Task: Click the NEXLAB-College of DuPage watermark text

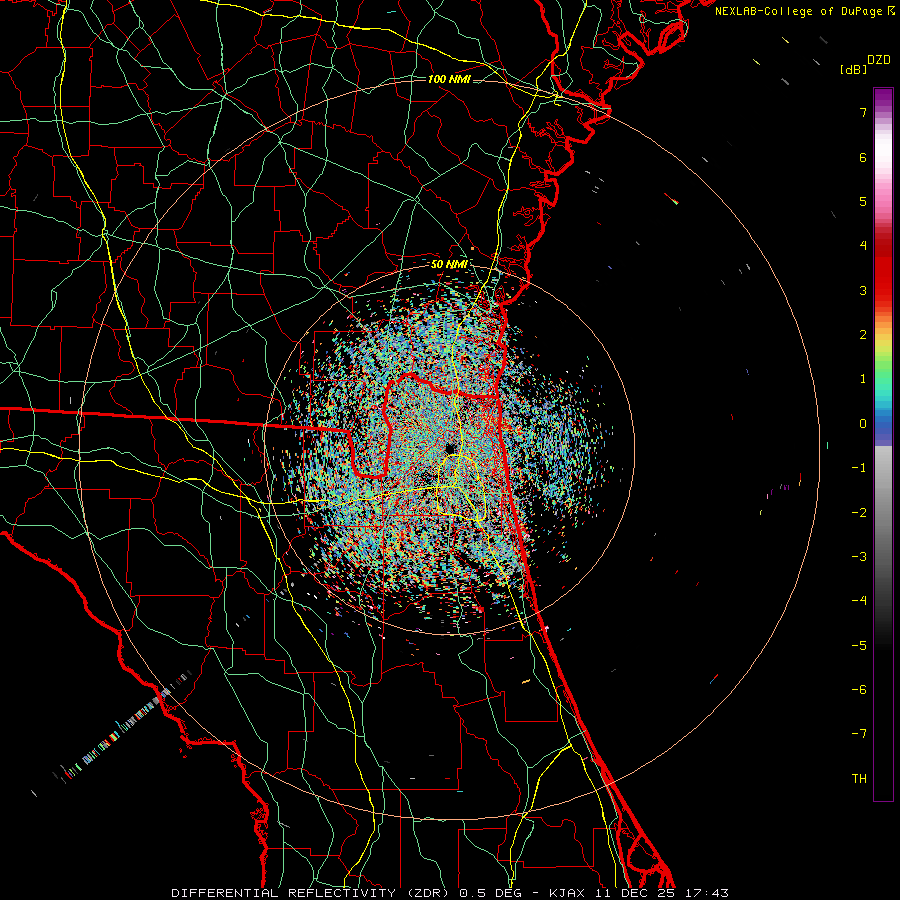Action: coord(805,11)
